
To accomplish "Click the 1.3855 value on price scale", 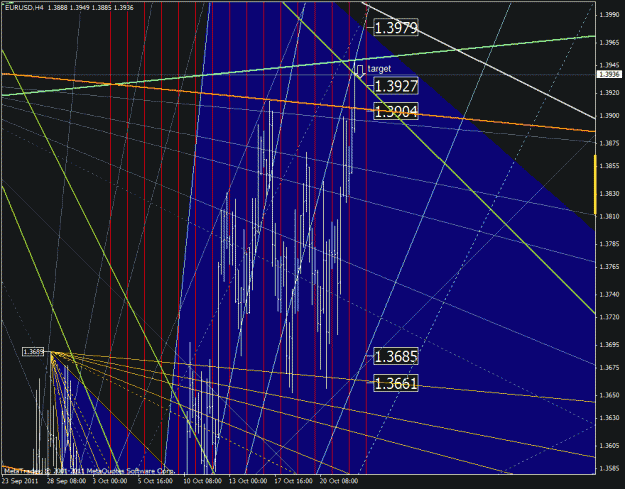I will click(609, 166).
